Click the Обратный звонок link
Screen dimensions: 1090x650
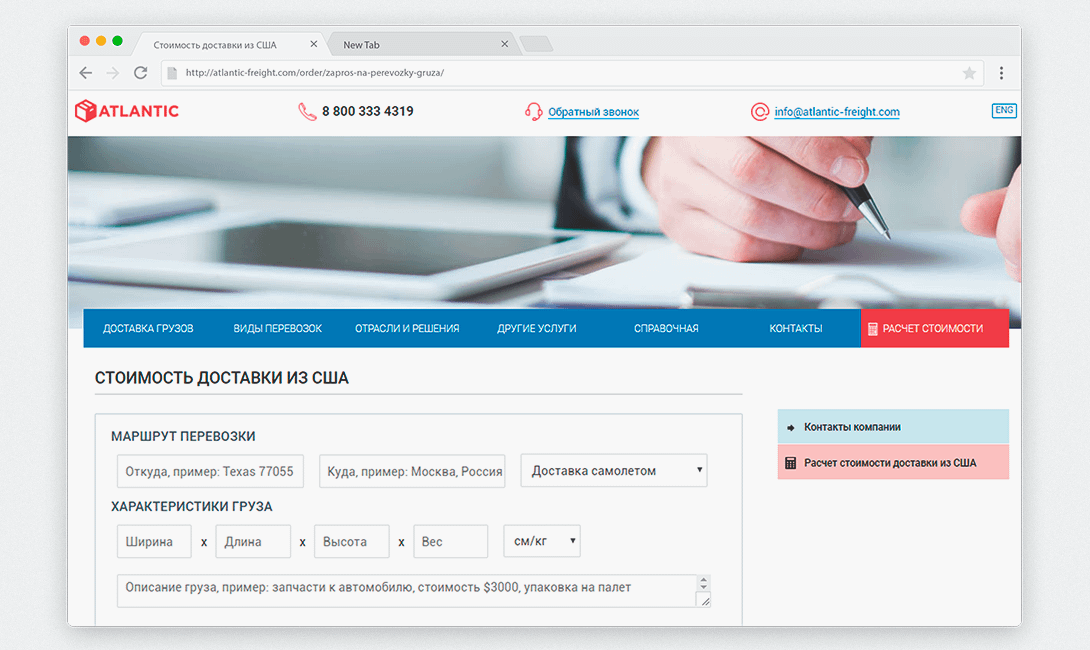[593, 112]
